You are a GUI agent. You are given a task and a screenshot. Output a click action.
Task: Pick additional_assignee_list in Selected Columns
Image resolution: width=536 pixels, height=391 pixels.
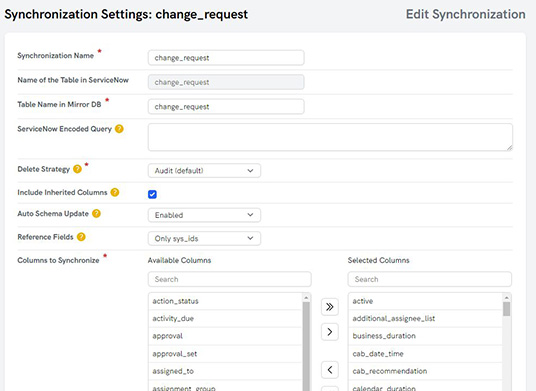(x=425, y=319)
